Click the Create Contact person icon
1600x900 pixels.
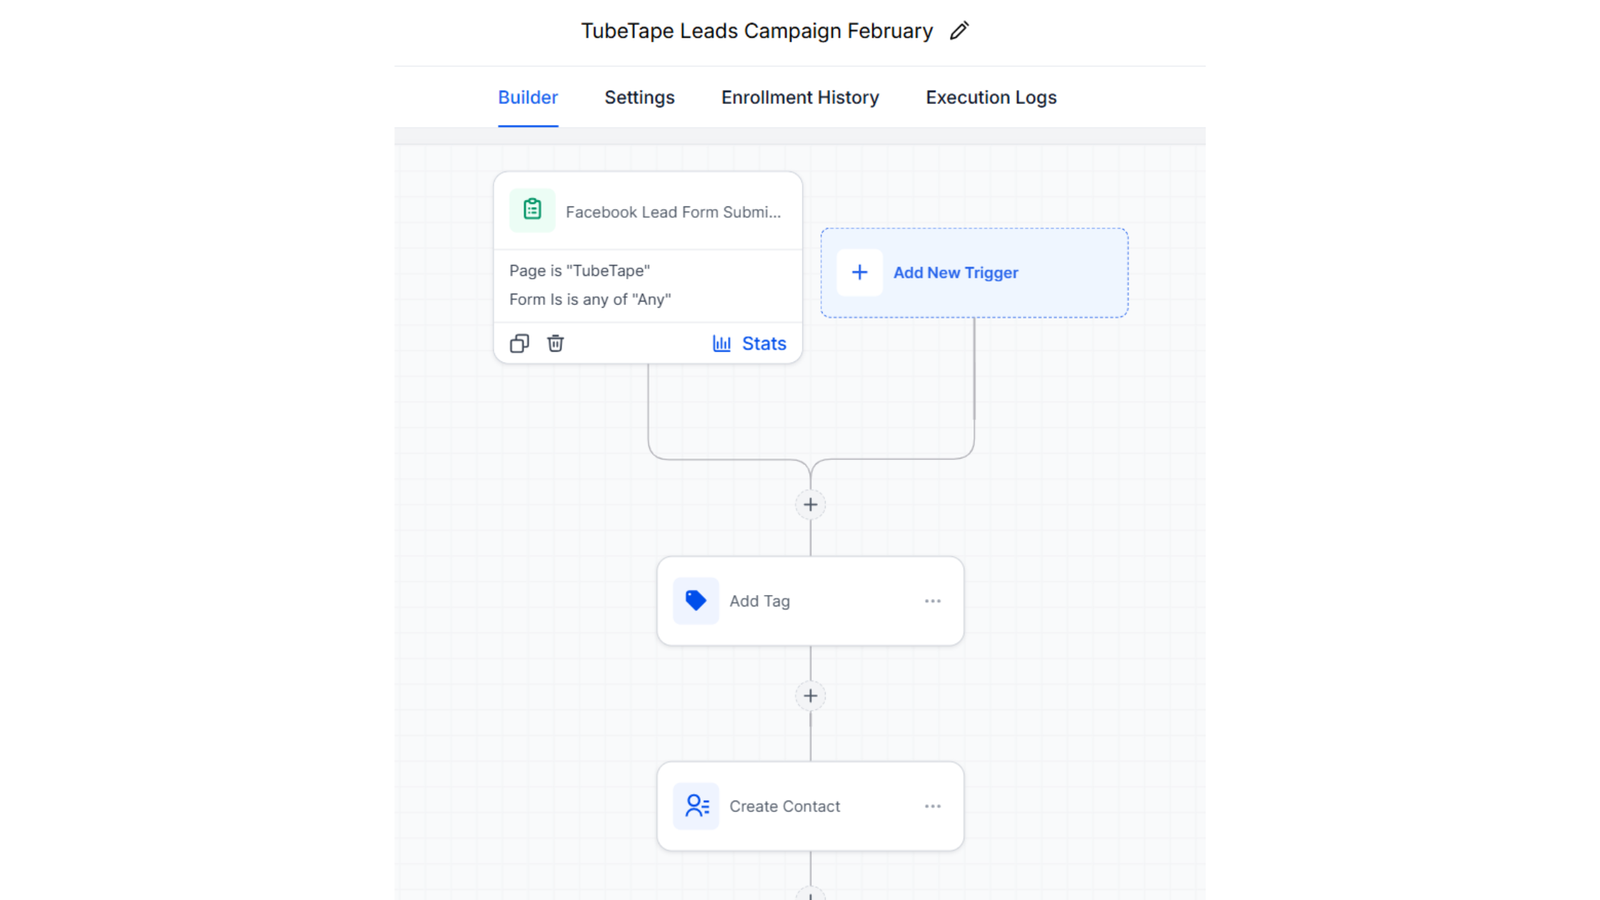696,806
